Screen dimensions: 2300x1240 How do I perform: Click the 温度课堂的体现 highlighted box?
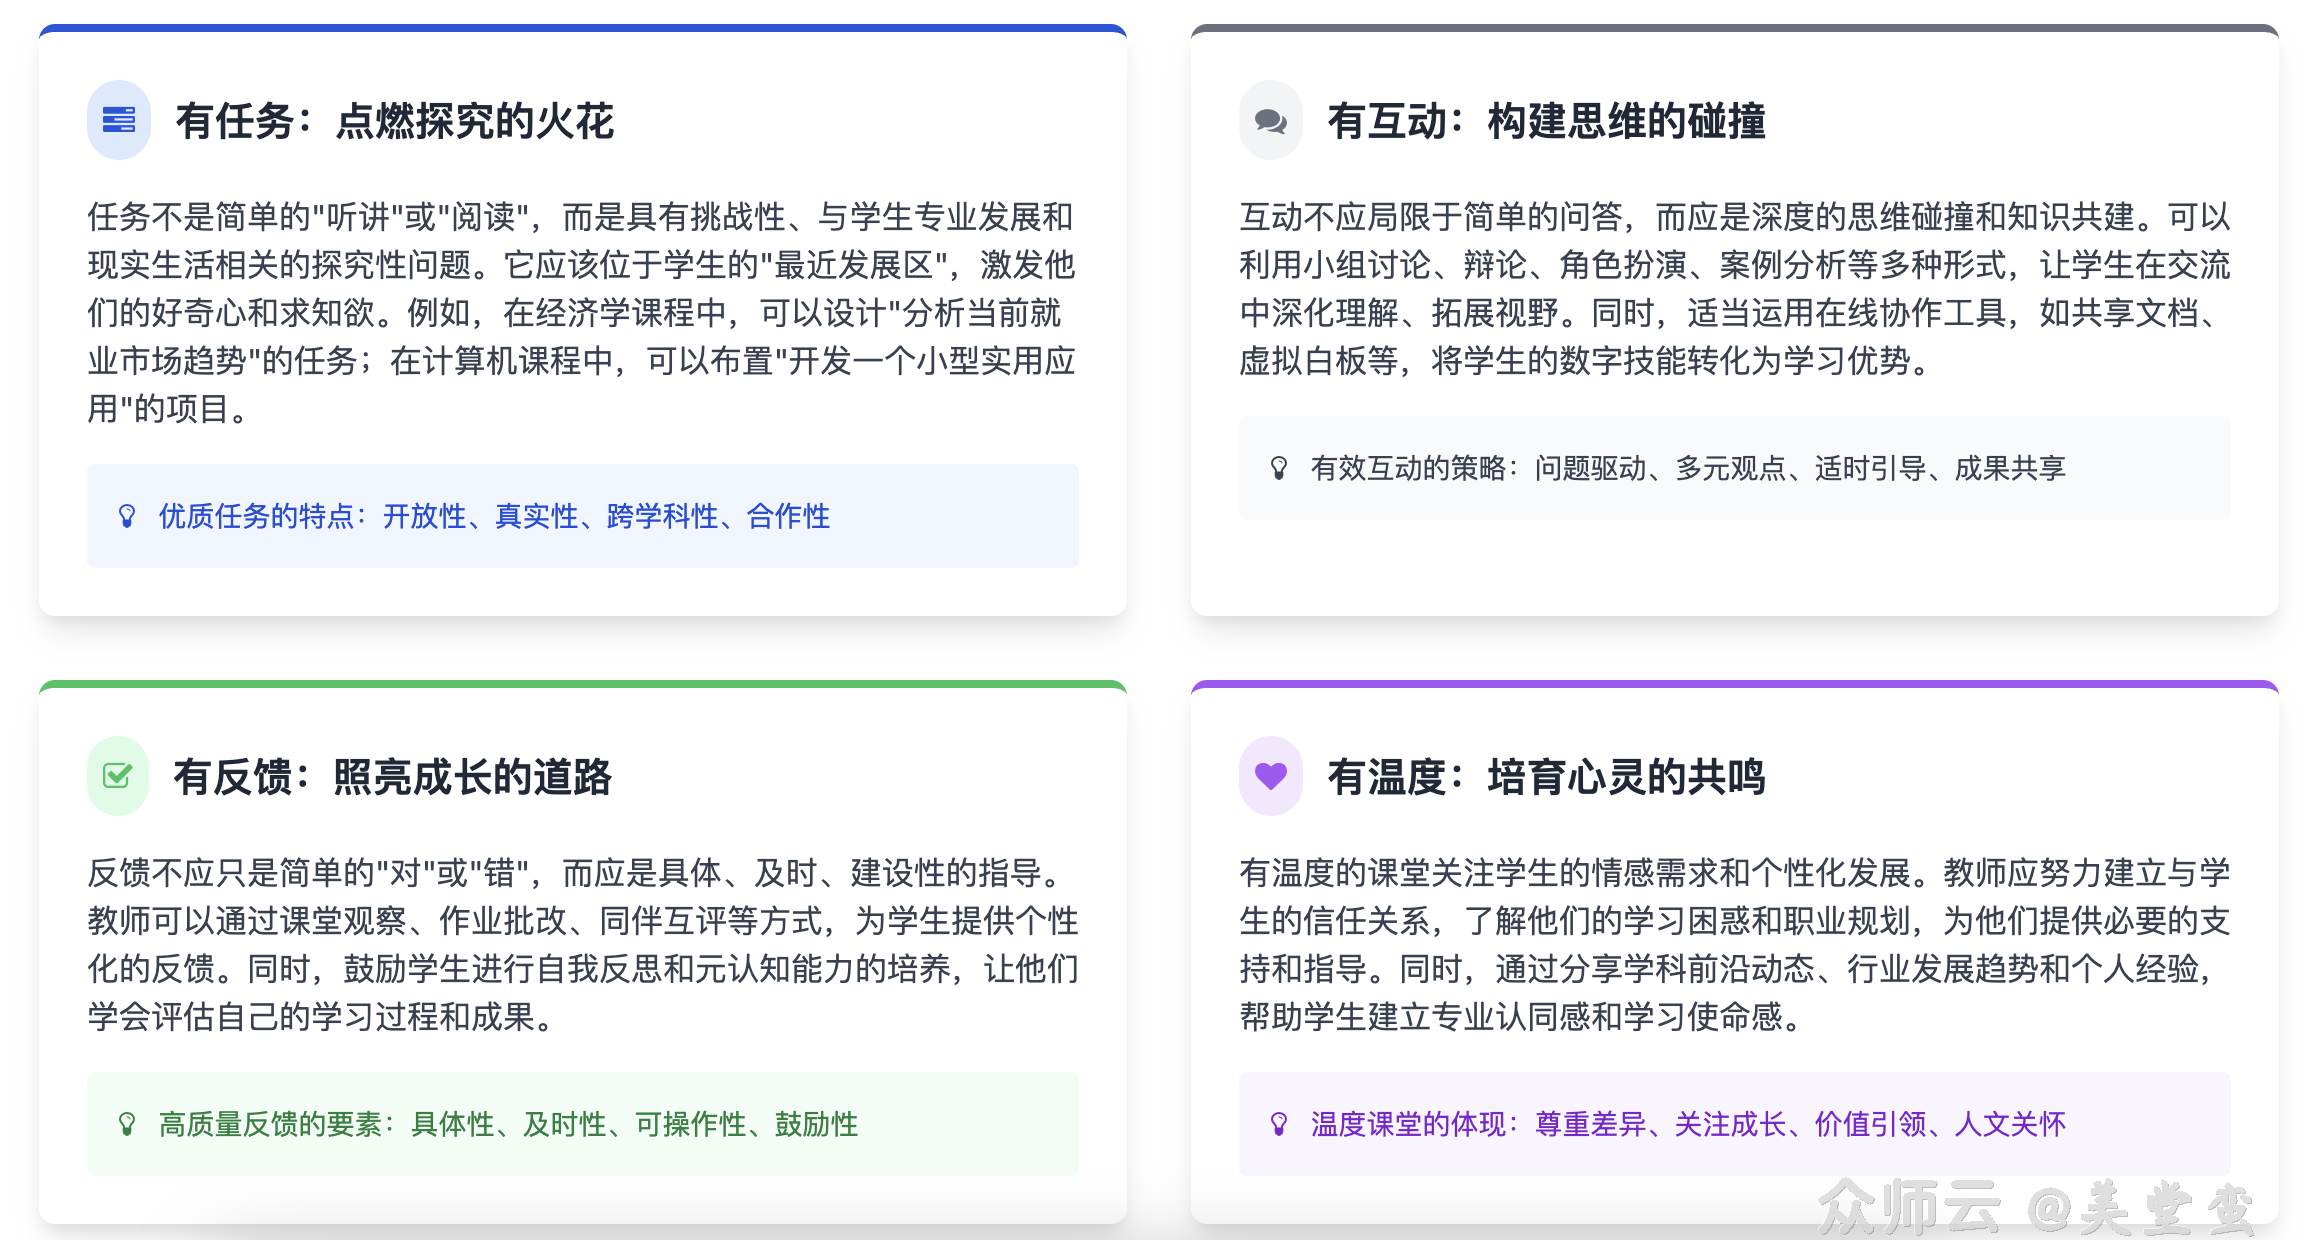click(1740, 1124)
